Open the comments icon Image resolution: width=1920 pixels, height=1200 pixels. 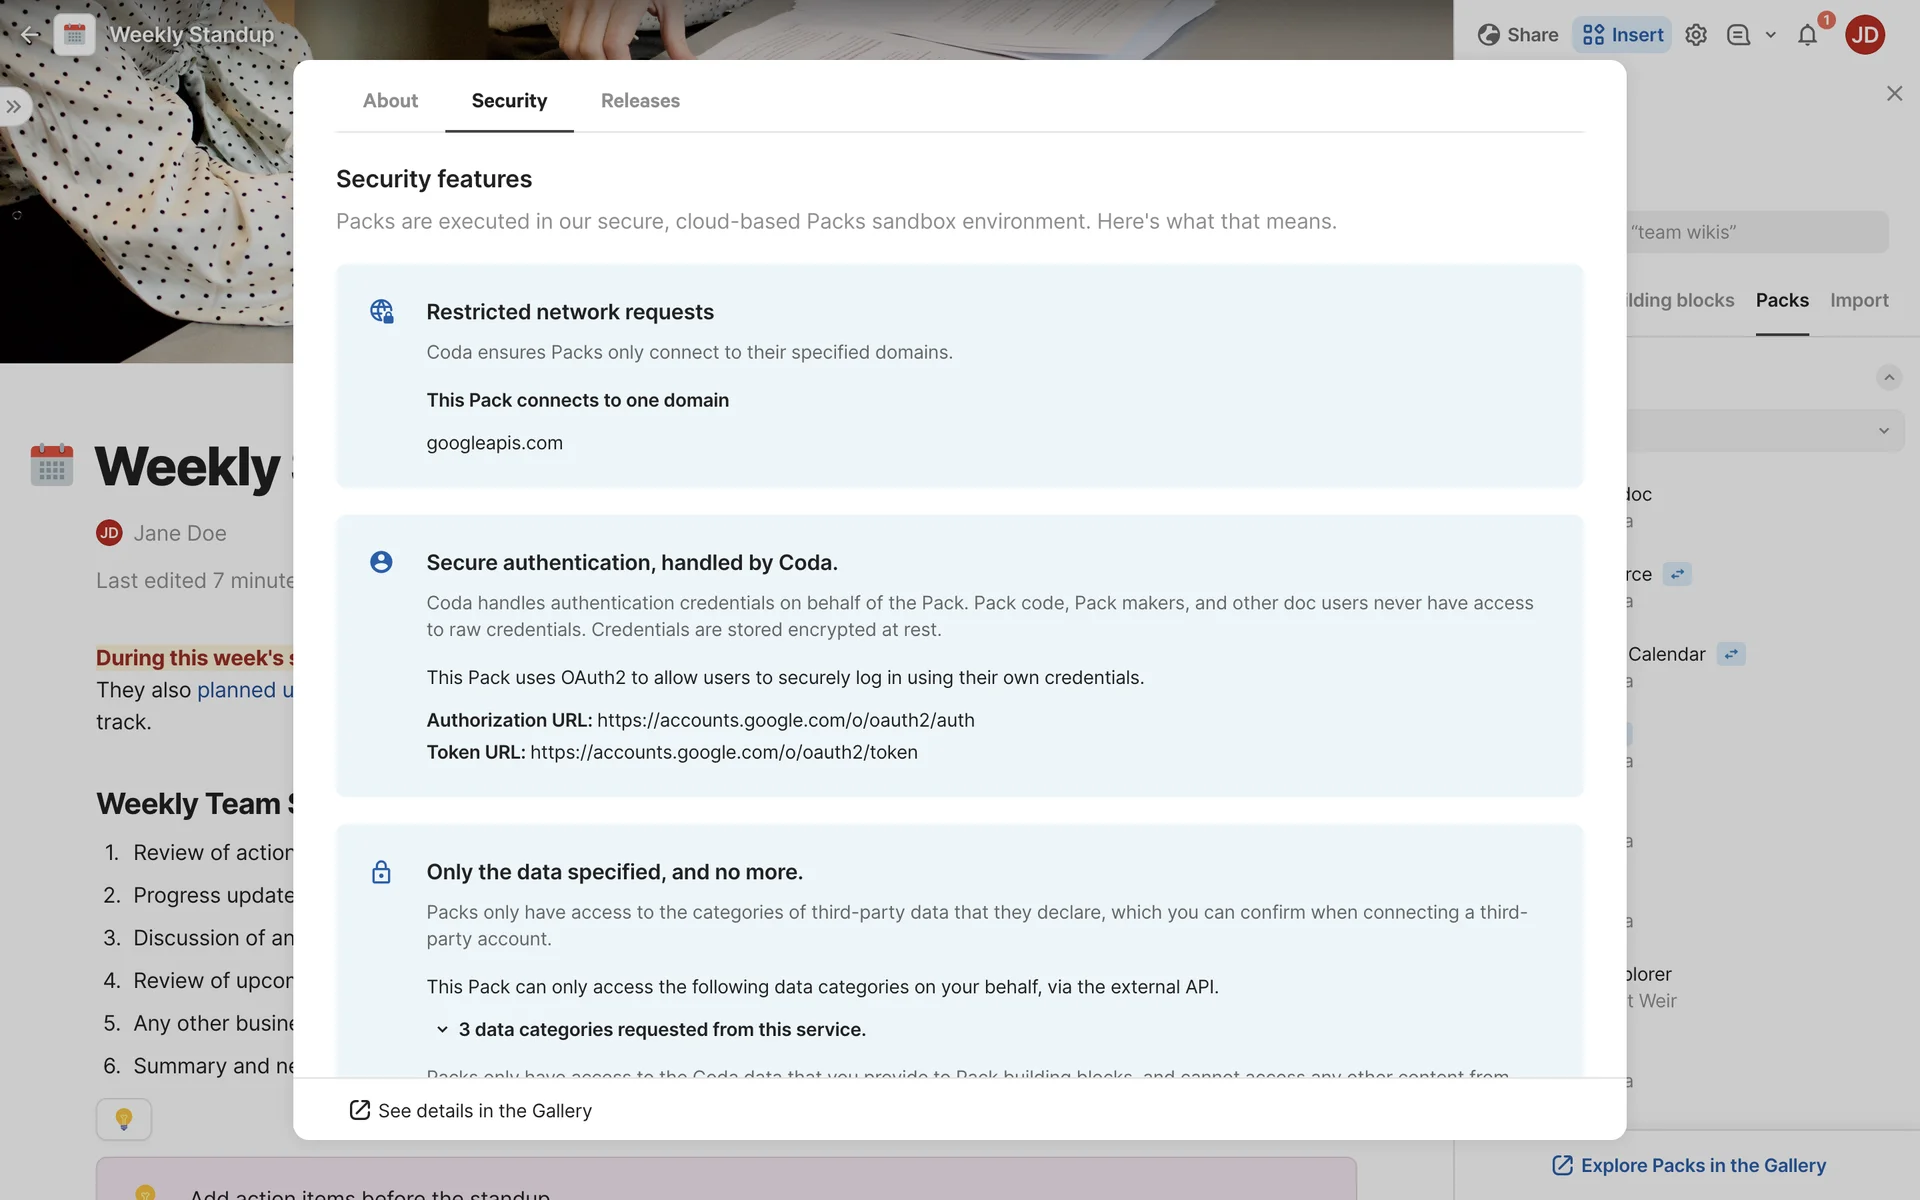tap(1738, 35)
